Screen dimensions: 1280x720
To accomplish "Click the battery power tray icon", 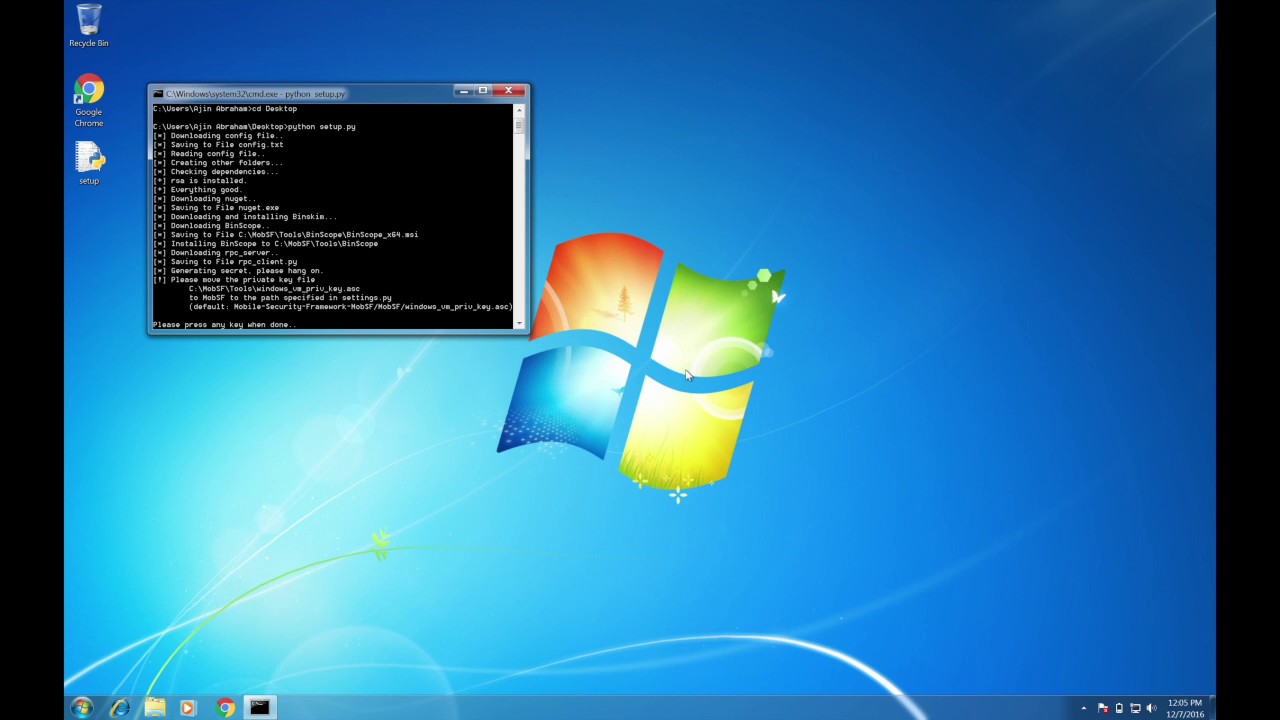I will click(1119, 708).
